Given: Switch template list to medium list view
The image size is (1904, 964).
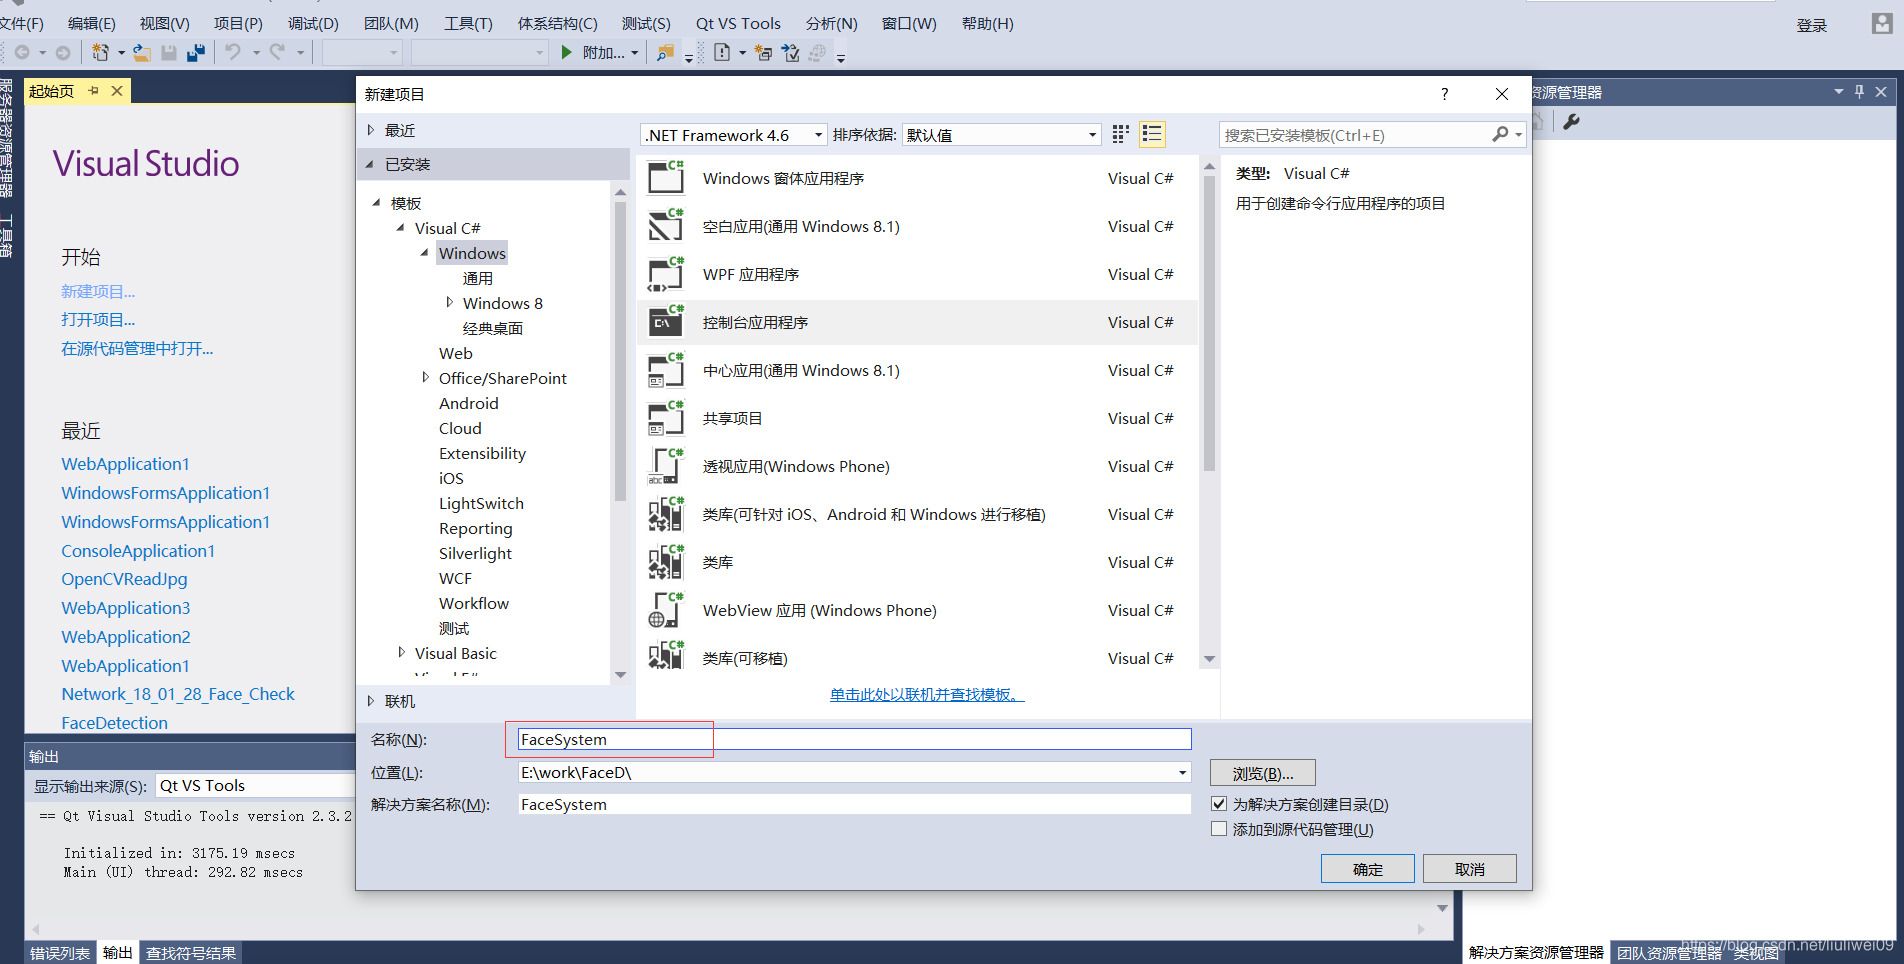Looking at the screenshot, I should tap(1152, 134).
